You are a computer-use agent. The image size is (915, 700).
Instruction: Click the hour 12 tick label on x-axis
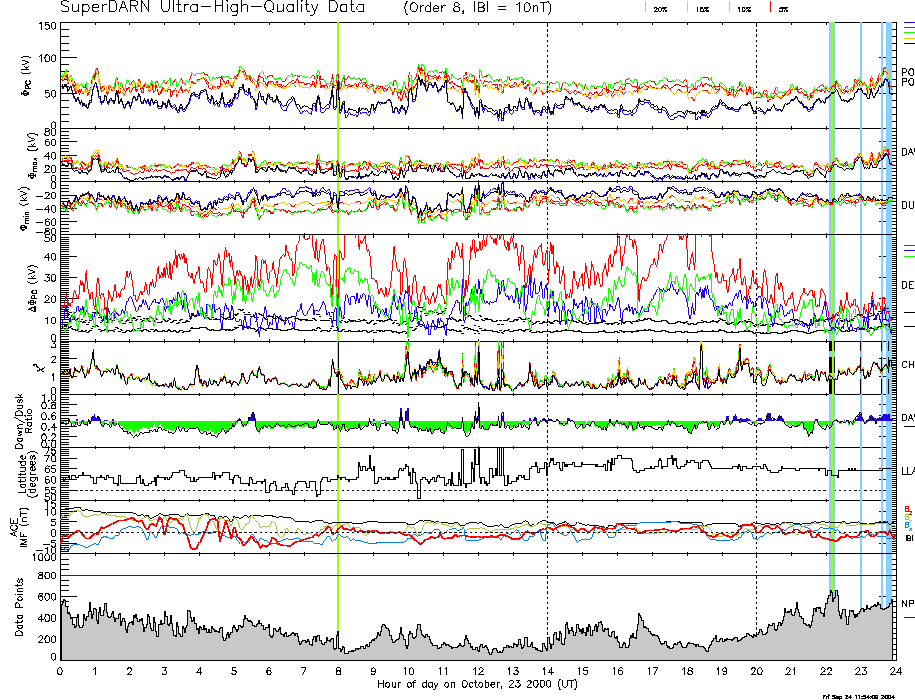pos(478,671)
